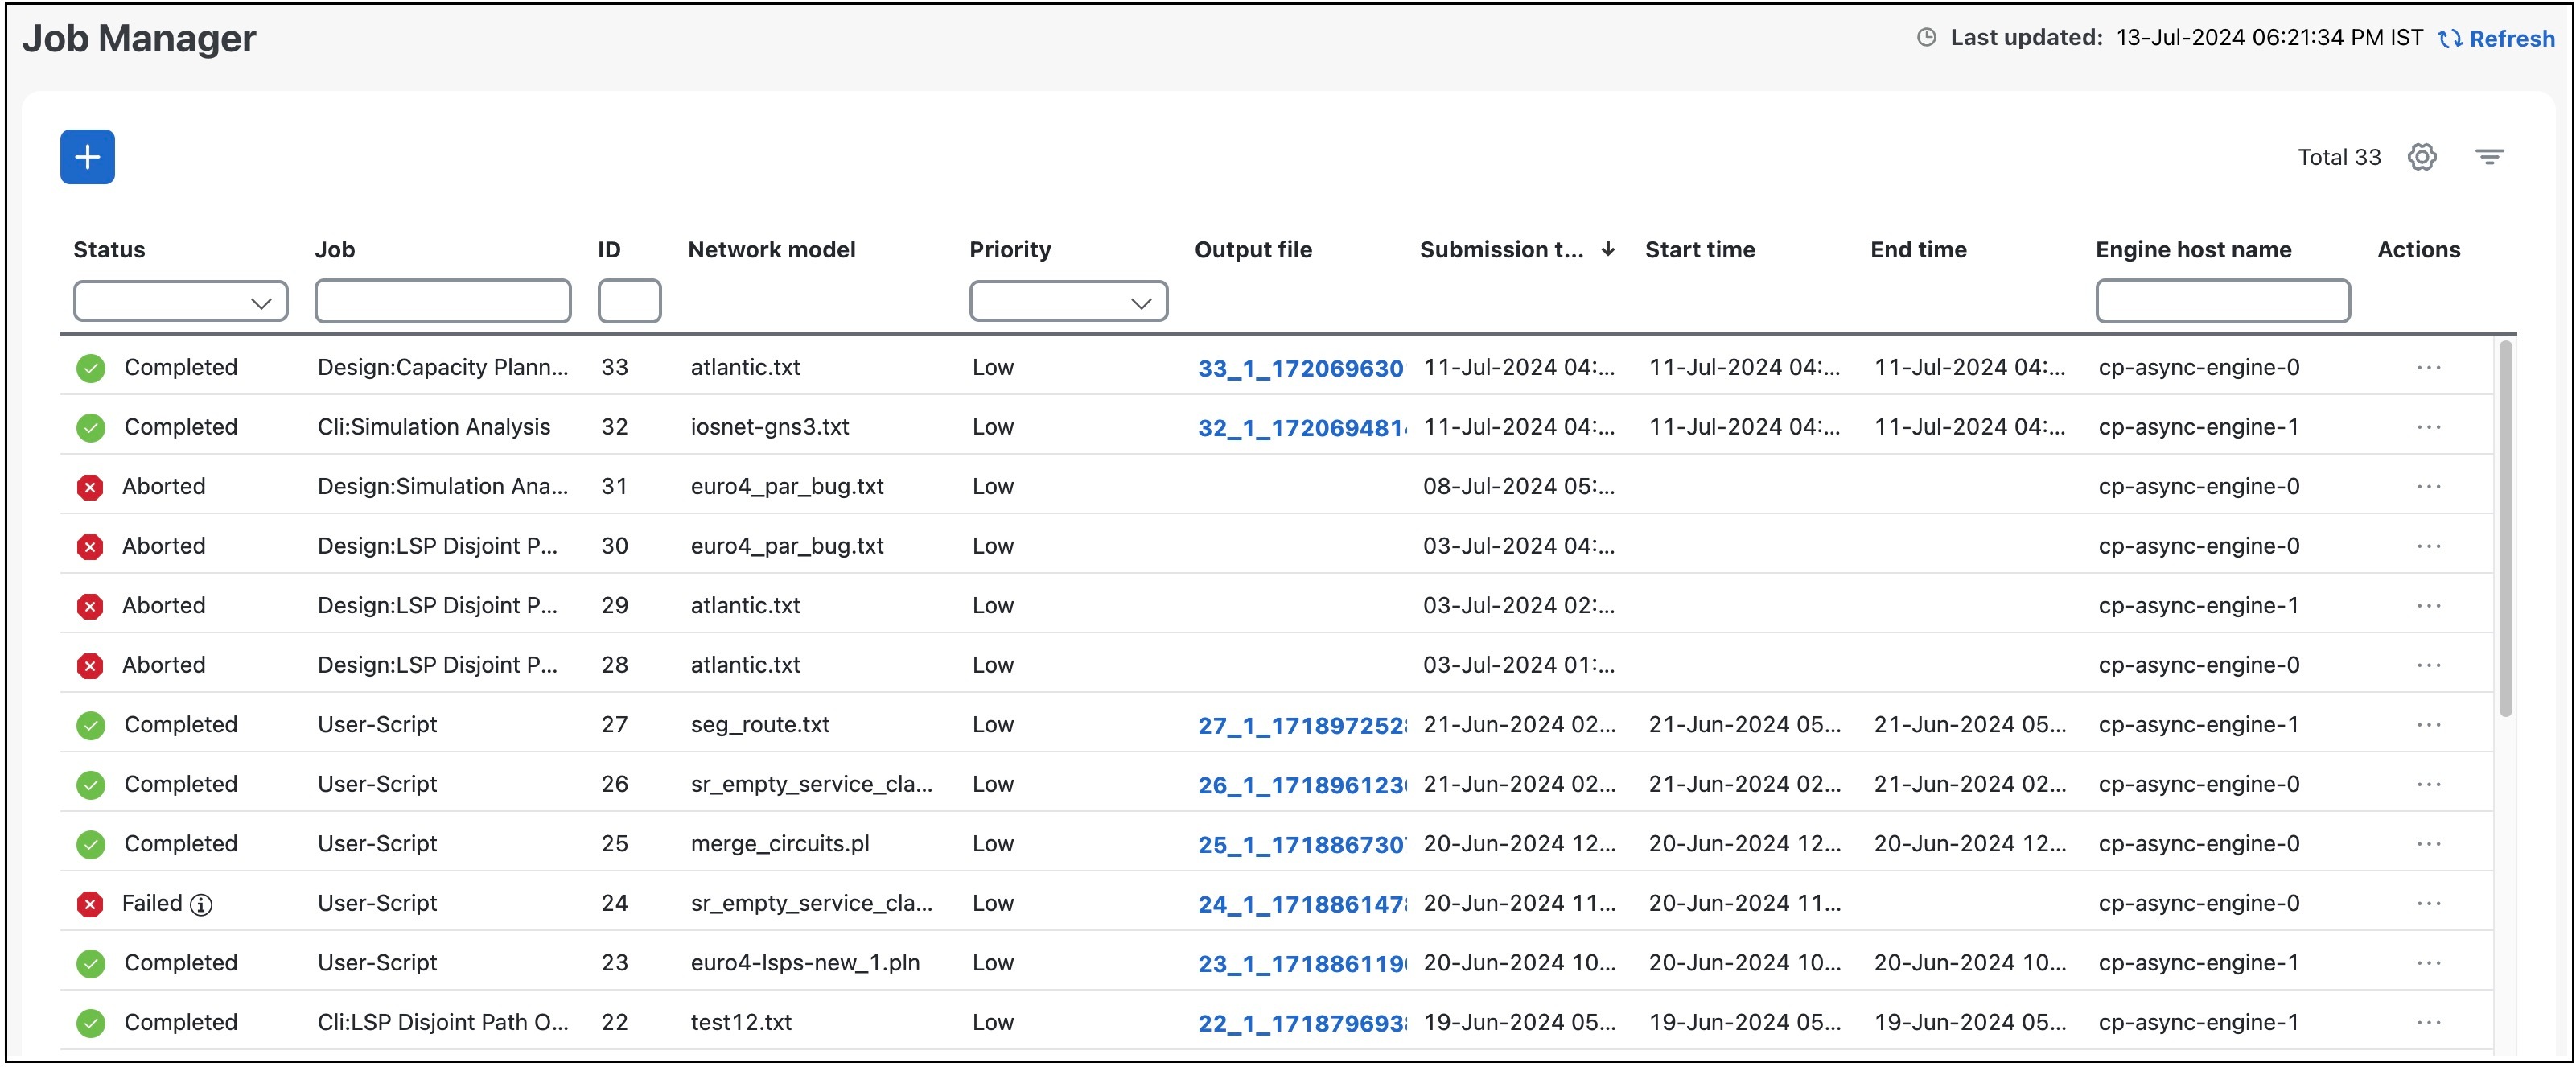Open the actions ellipsis for job 33
This screenshot has width=2576, height=1067.
[x=2429, y=368]
